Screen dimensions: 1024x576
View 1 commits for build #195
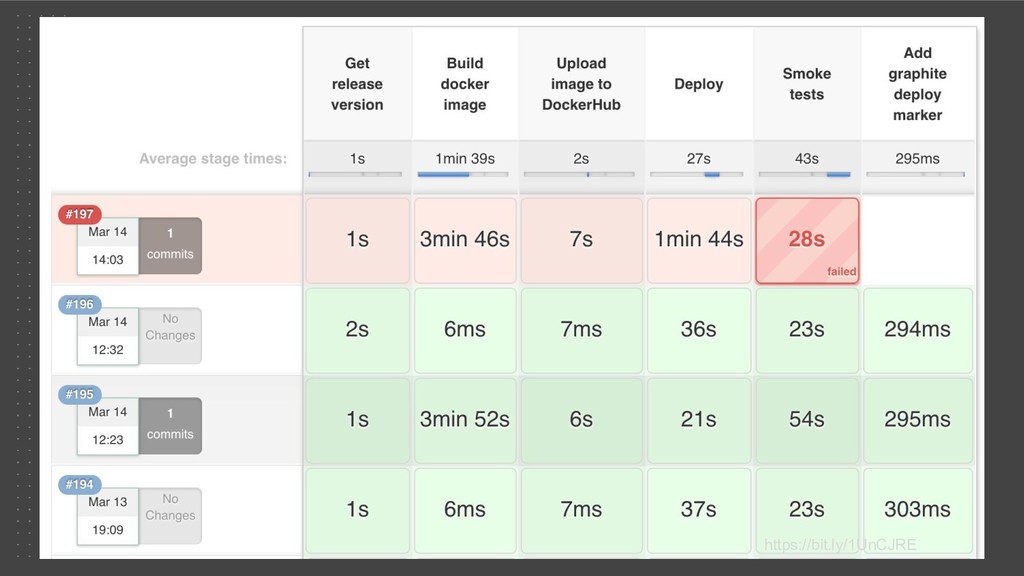(x=170, y=426)
